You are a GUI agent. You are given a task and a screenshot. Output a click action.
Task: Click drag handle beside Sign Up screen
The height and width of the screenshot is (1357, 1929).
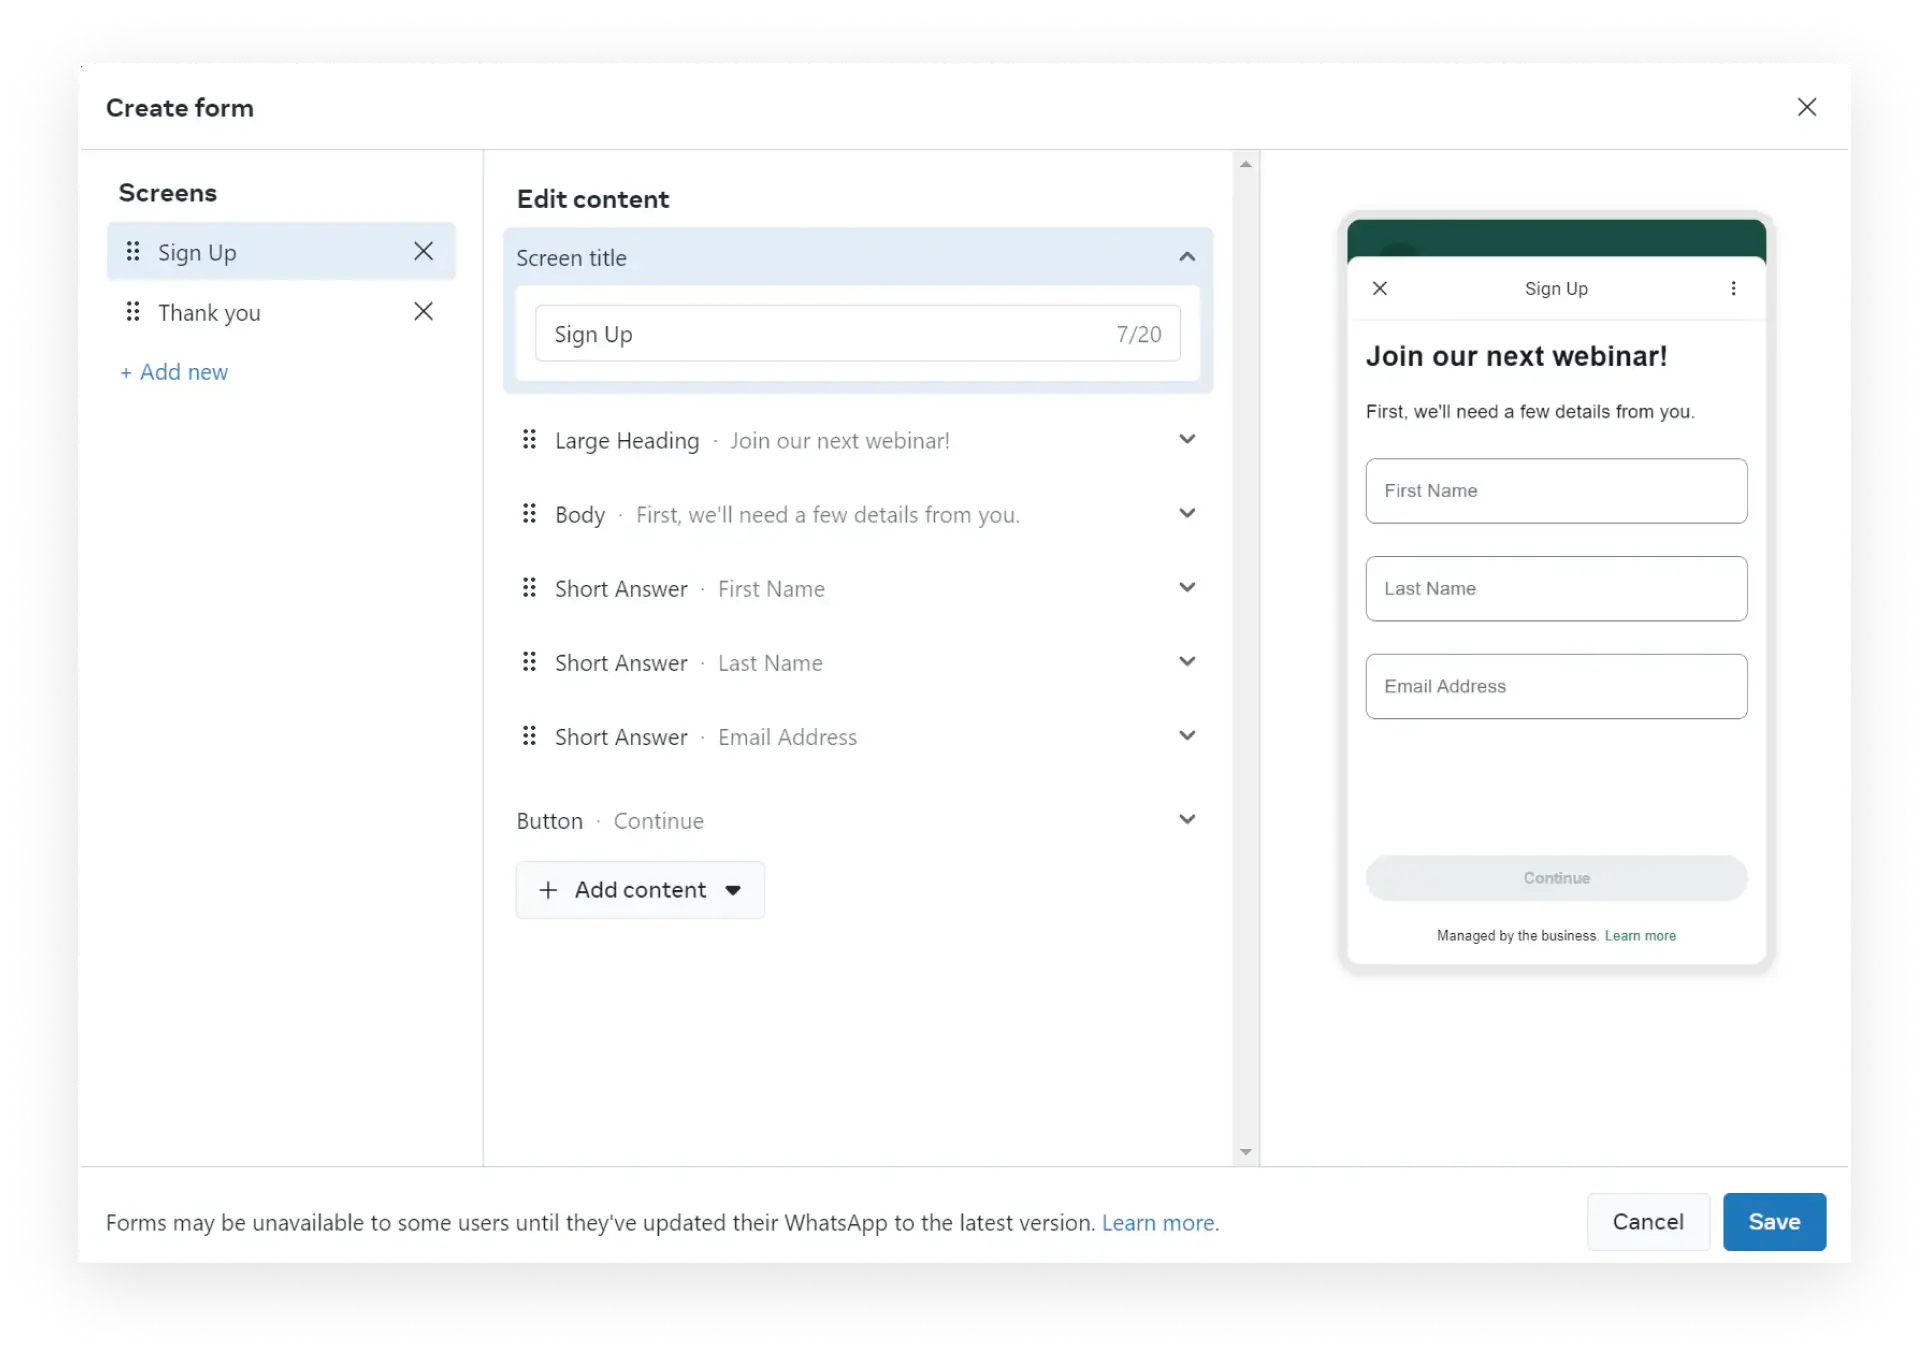click(x=132, y=252)
